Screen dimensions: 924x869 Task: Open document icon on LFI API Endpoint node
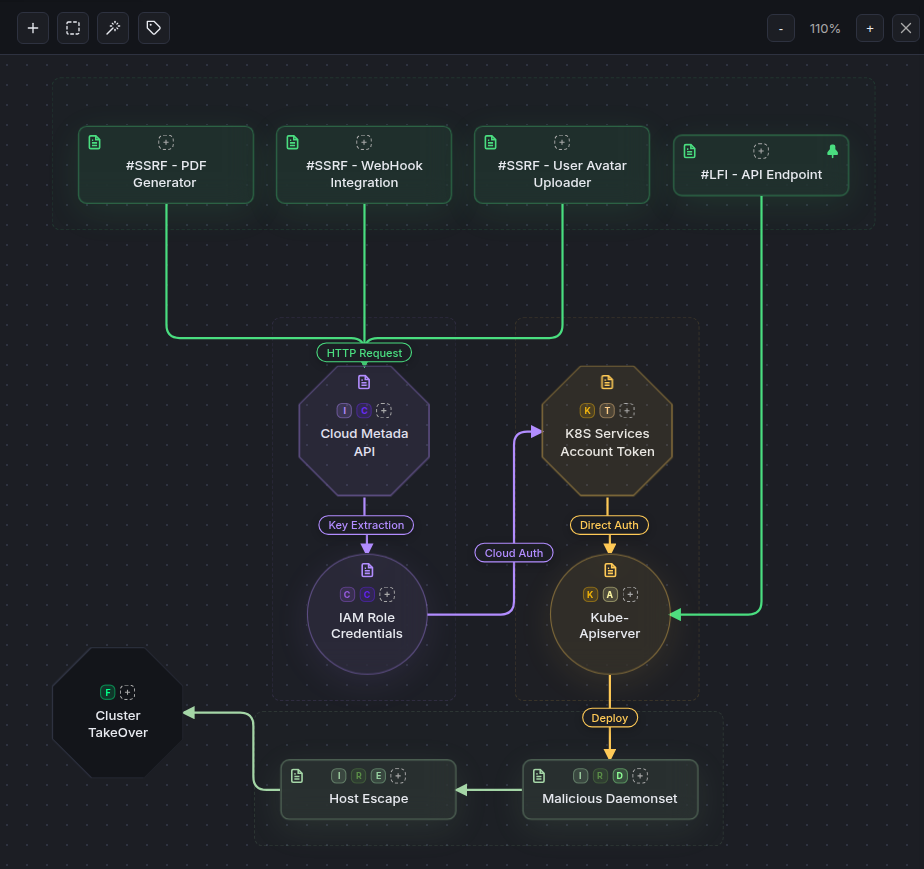pyautogui.click(x=689, y=151)
